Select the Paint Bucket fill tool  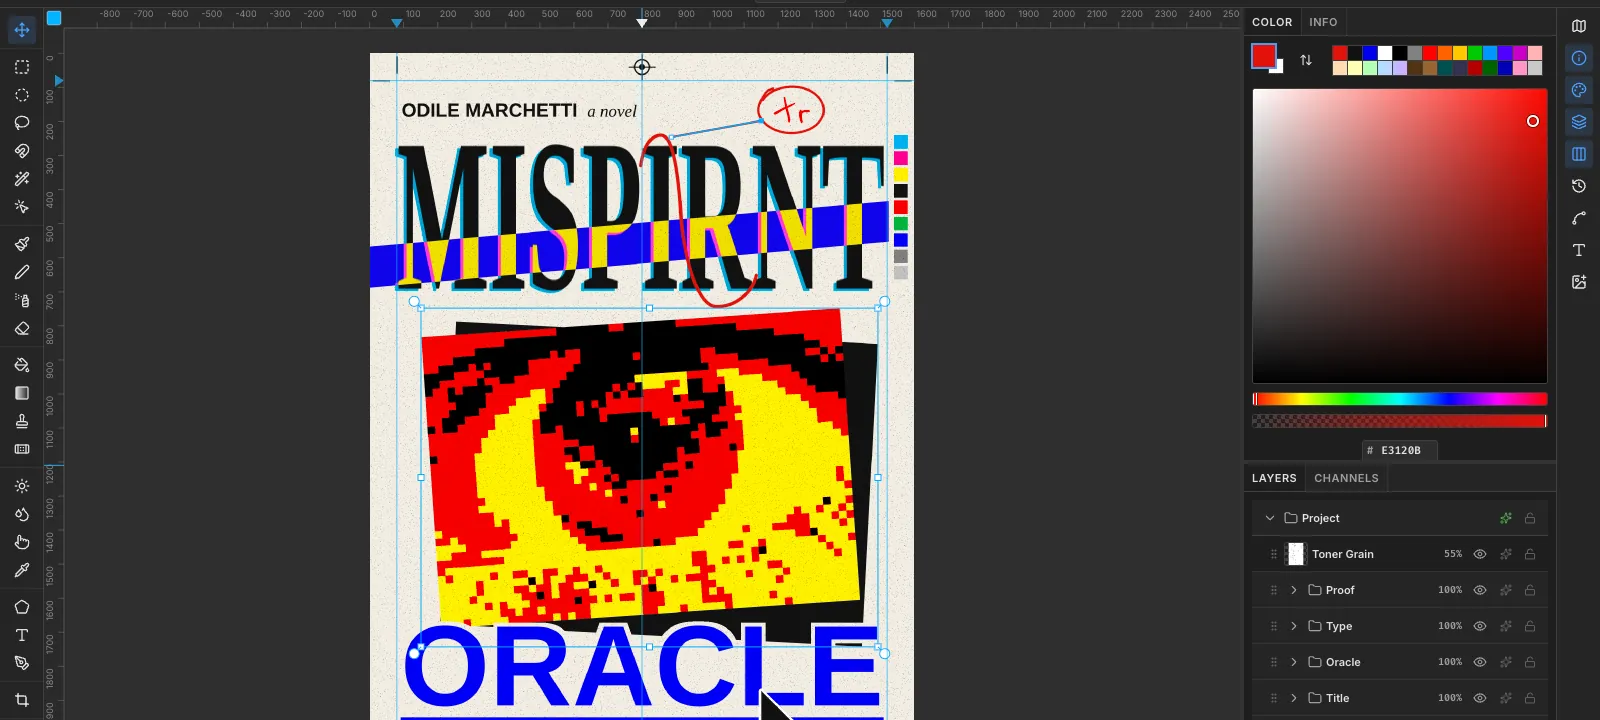point(22,365)
